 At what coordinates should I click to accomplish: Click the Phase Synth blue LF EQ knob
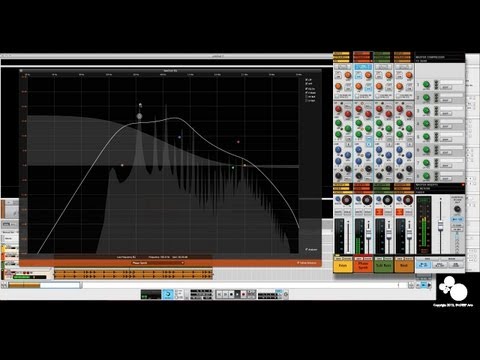[359, 150]
